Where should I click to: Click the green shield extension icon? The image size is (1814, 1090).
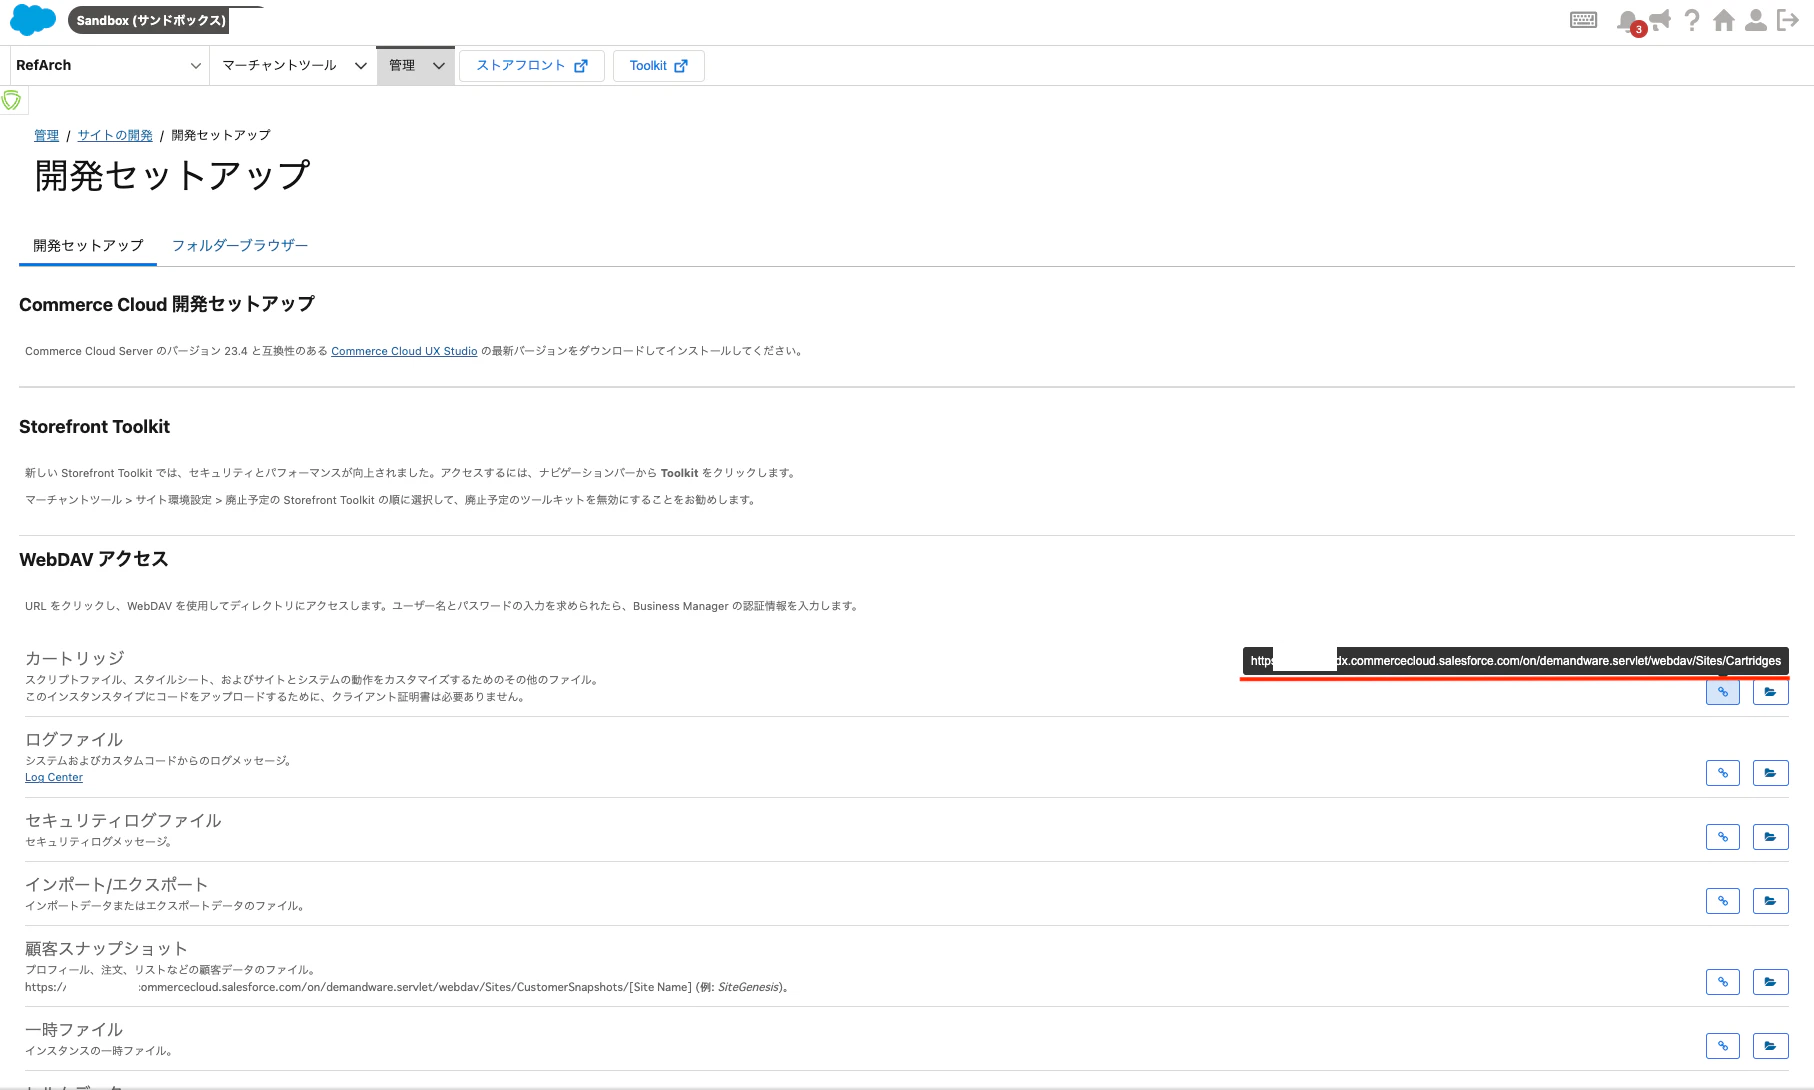coord(12,100)
